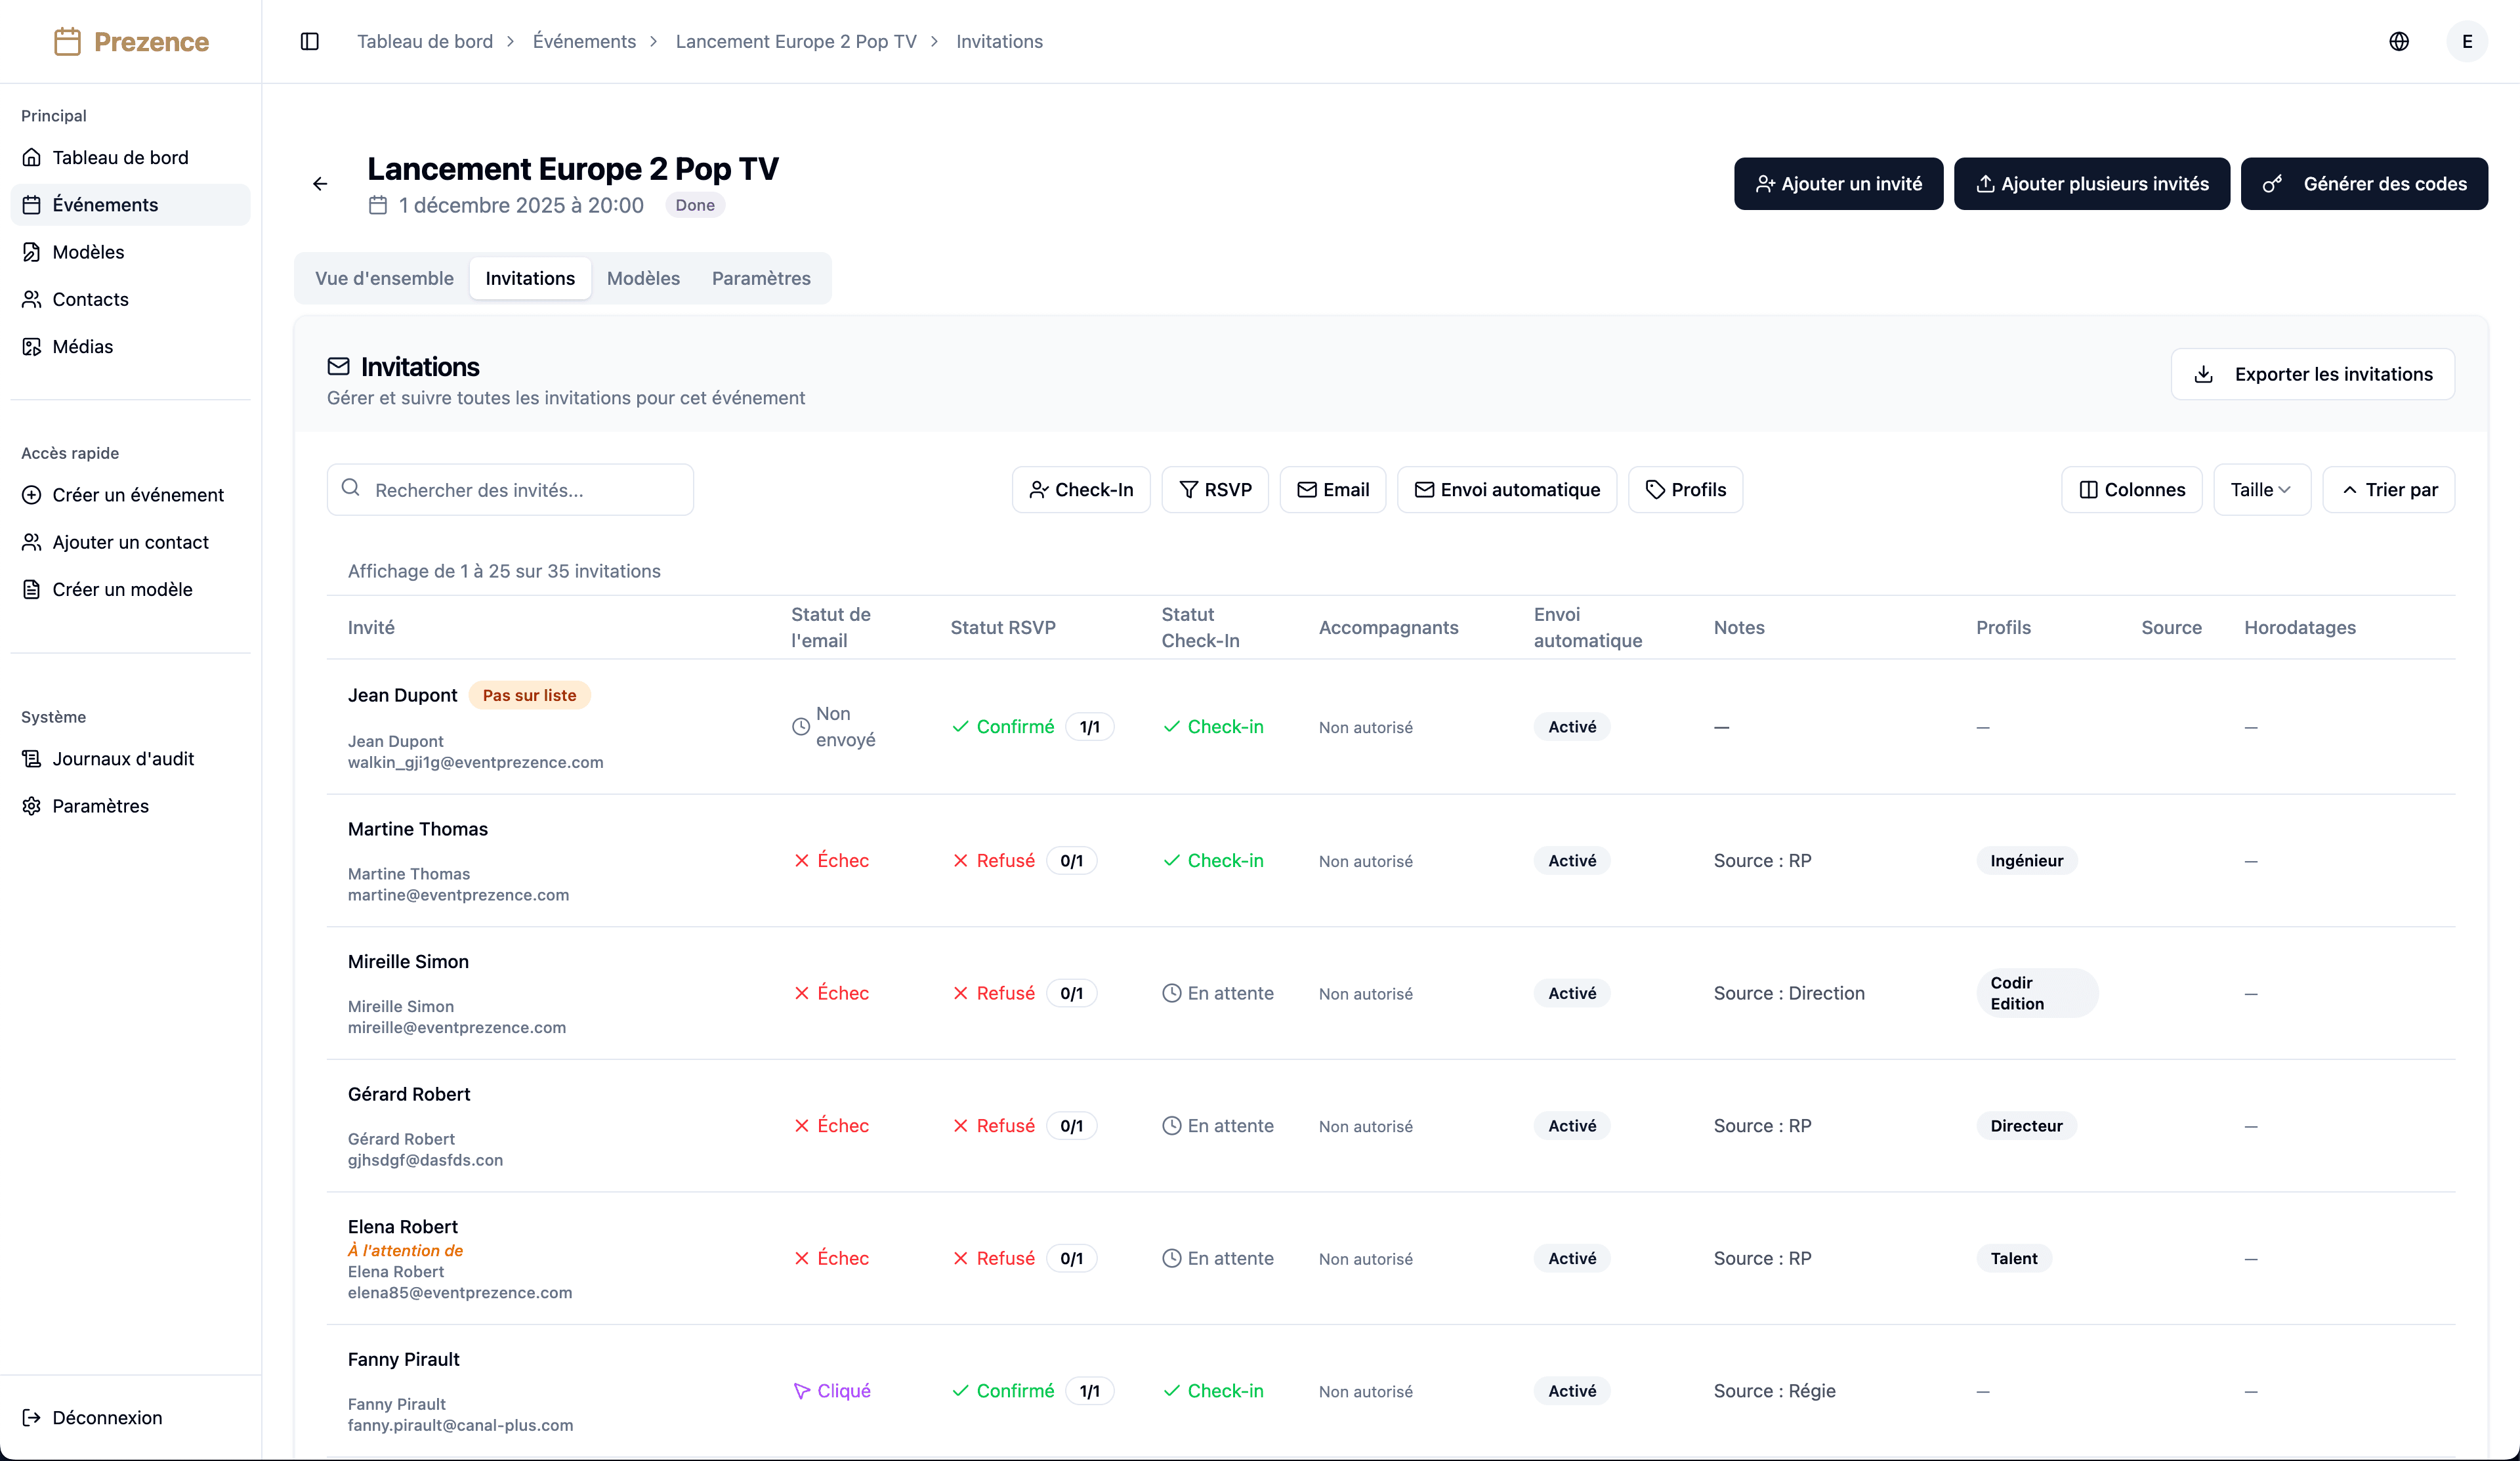Click the Rechercher des invités search field

click(510, 490)
